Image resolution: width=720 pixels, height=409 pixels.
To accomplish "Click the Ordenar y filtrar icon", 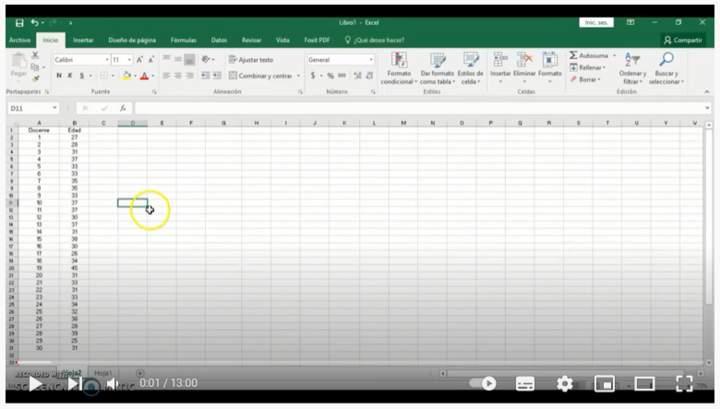I will 631,60.
